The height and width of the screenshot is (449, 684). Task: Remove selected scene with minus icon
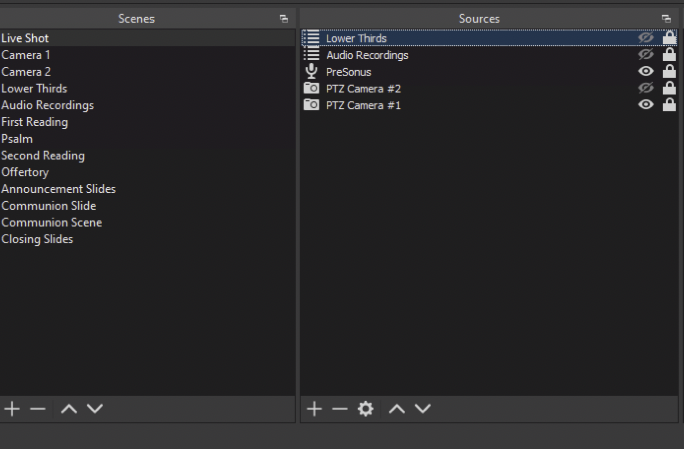click(x=38, y=409)
